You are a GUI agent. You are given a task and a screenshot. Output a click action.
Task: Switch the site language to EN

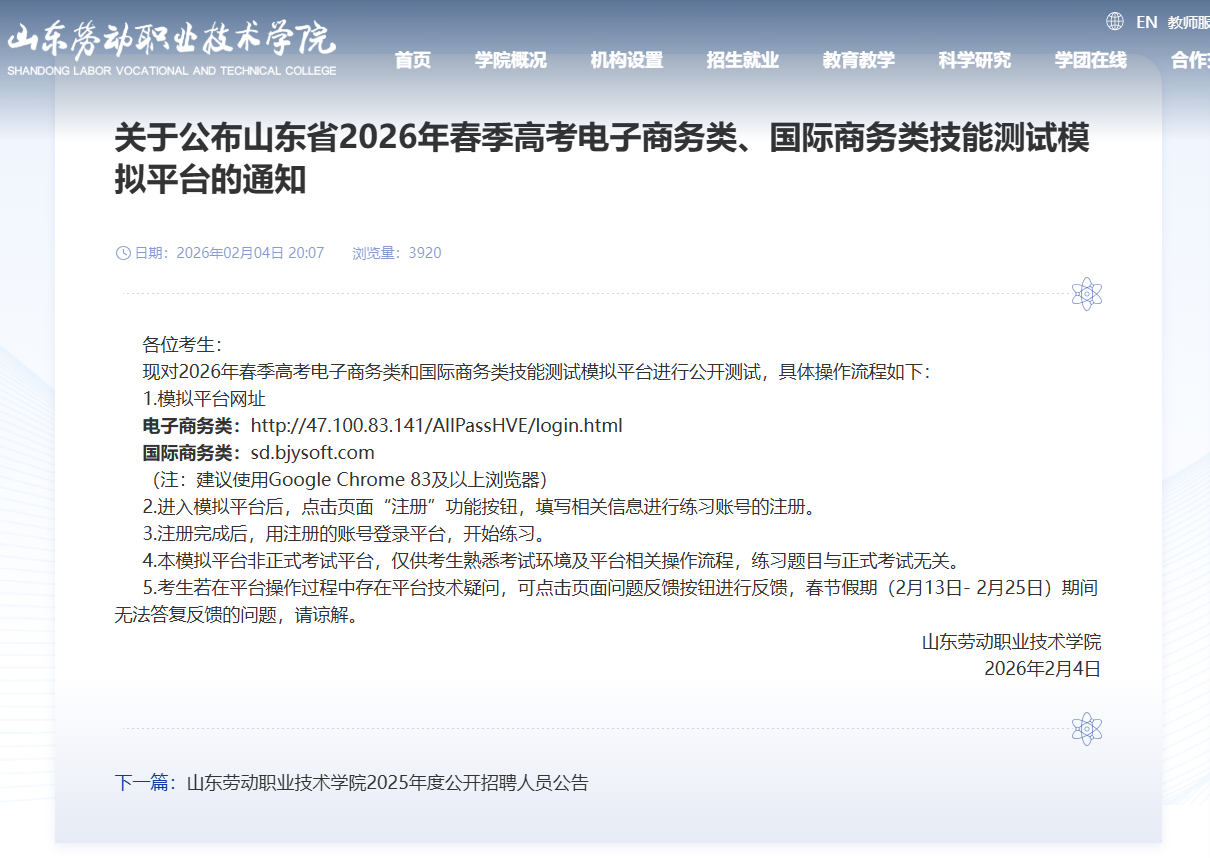tap(1146, 22)
